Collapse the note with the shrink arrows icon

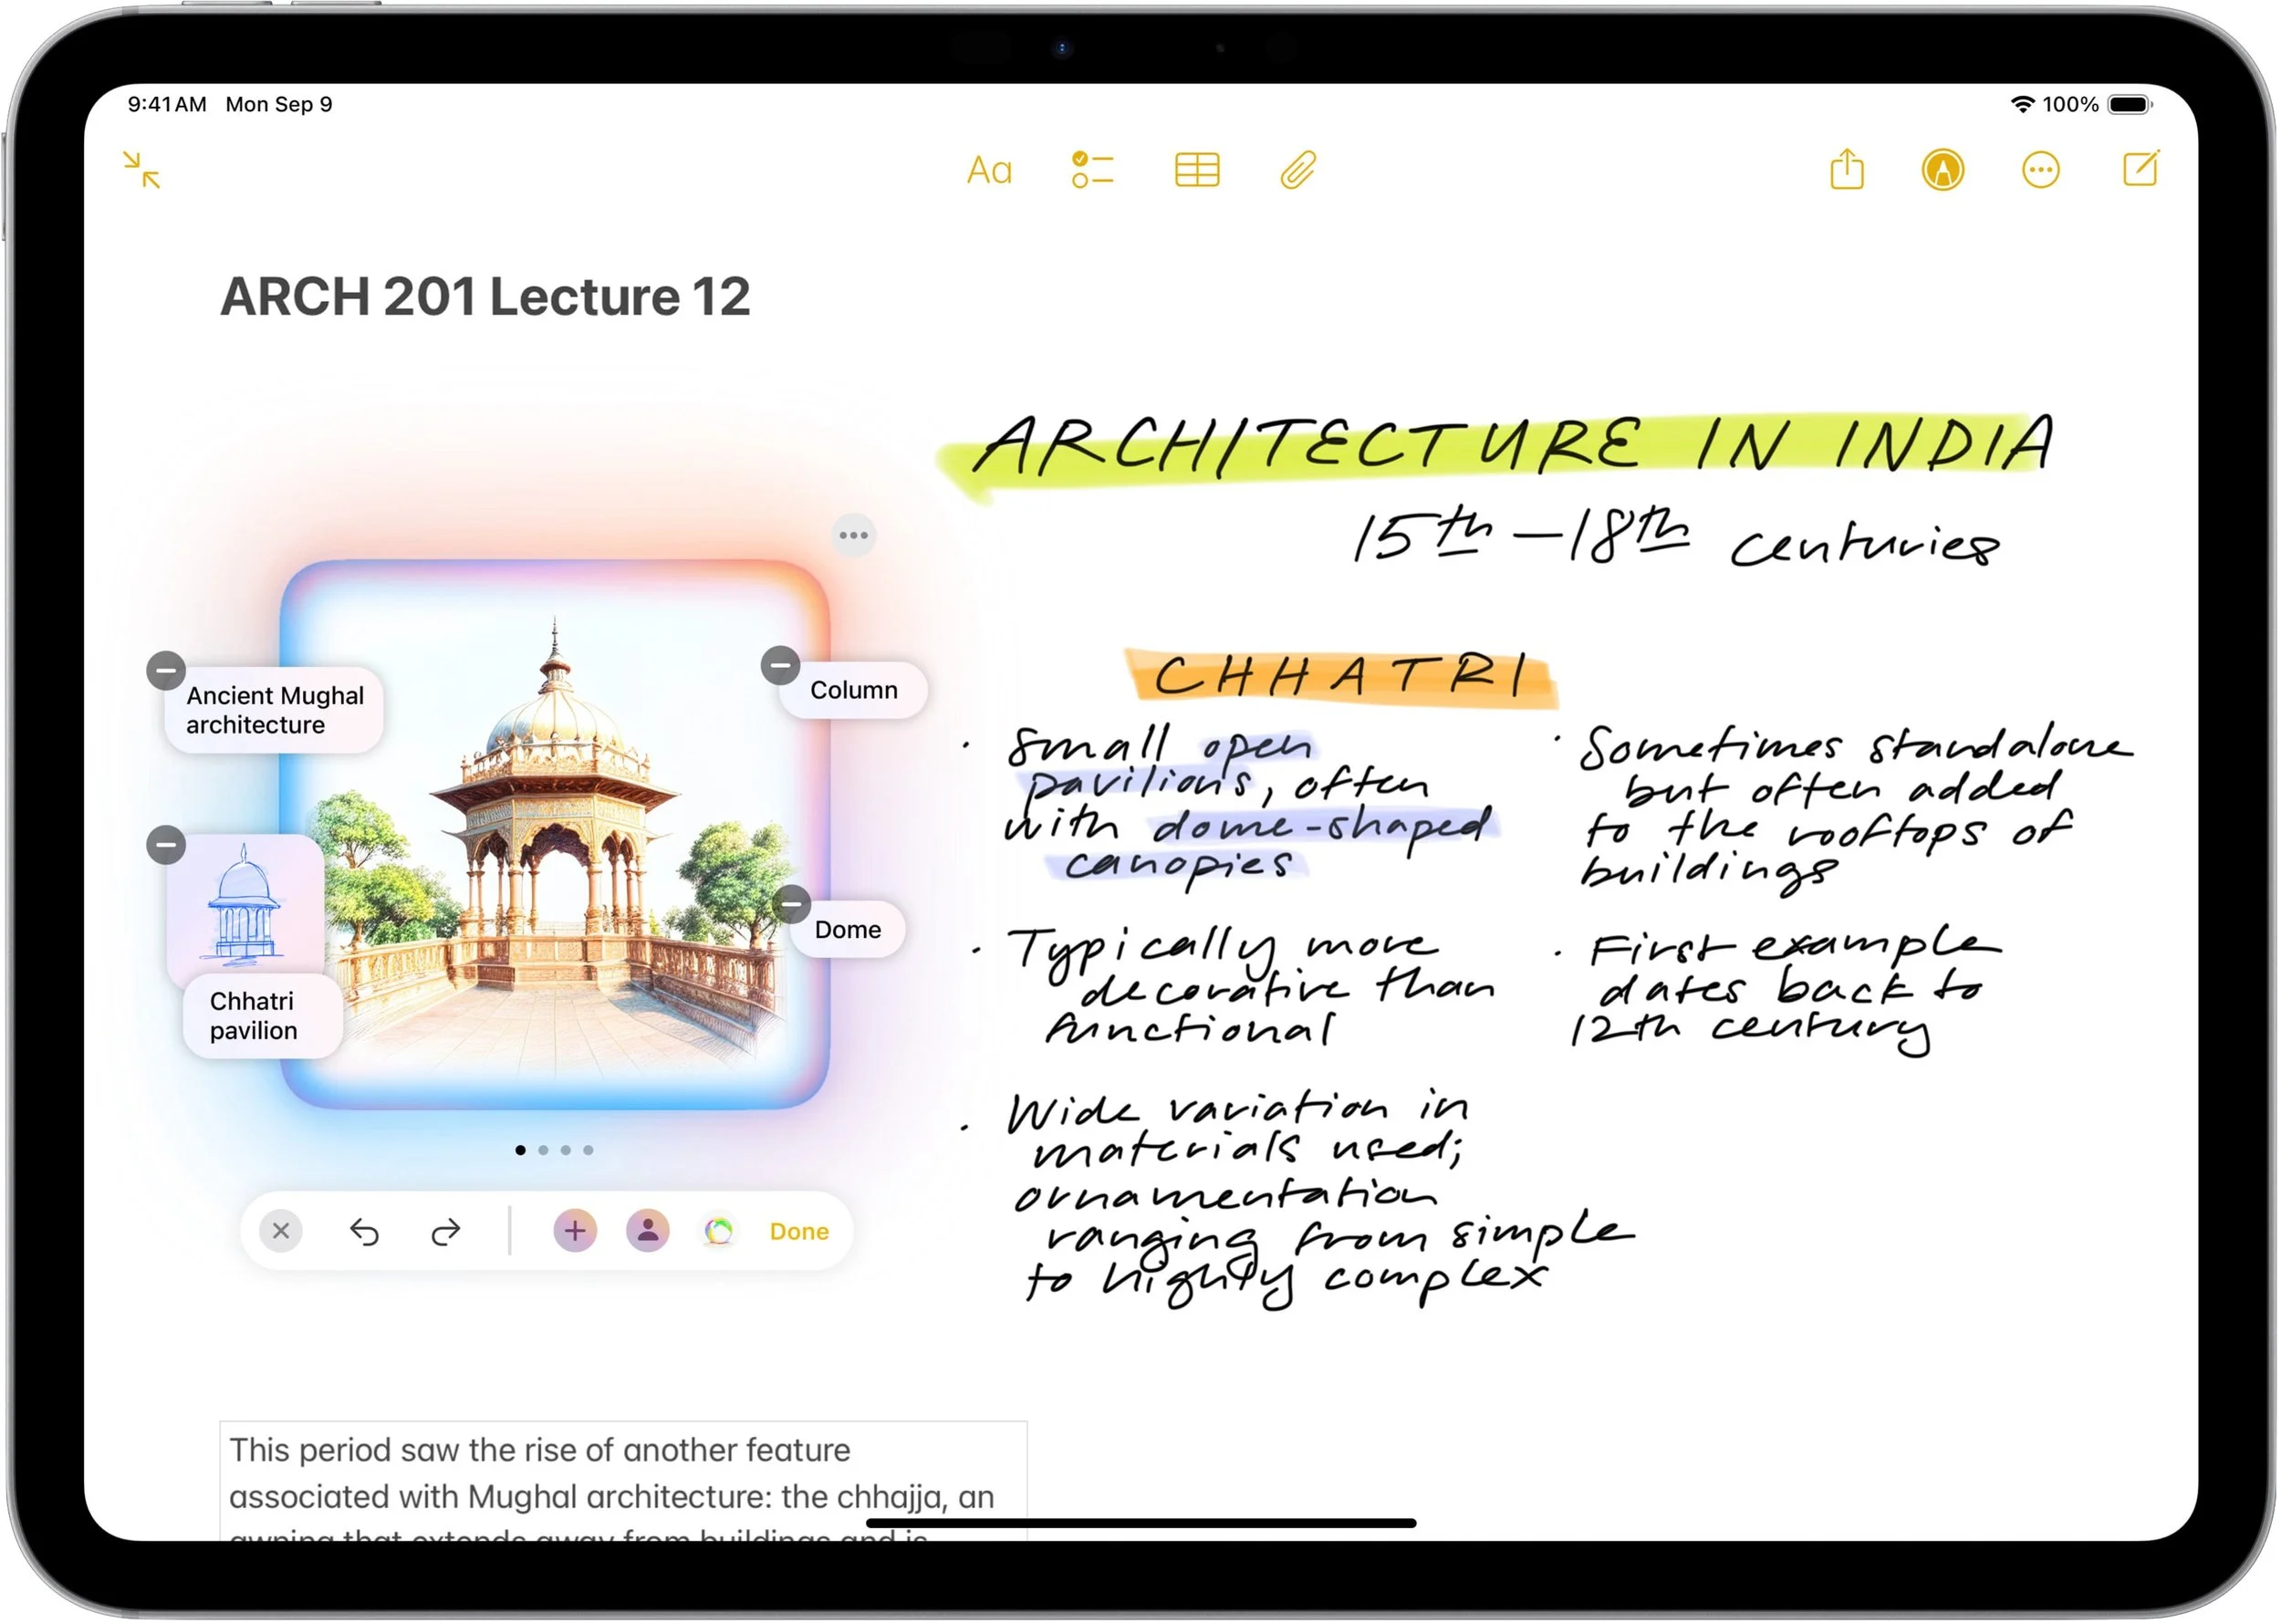pyautogui.click(x=142, y=170)
